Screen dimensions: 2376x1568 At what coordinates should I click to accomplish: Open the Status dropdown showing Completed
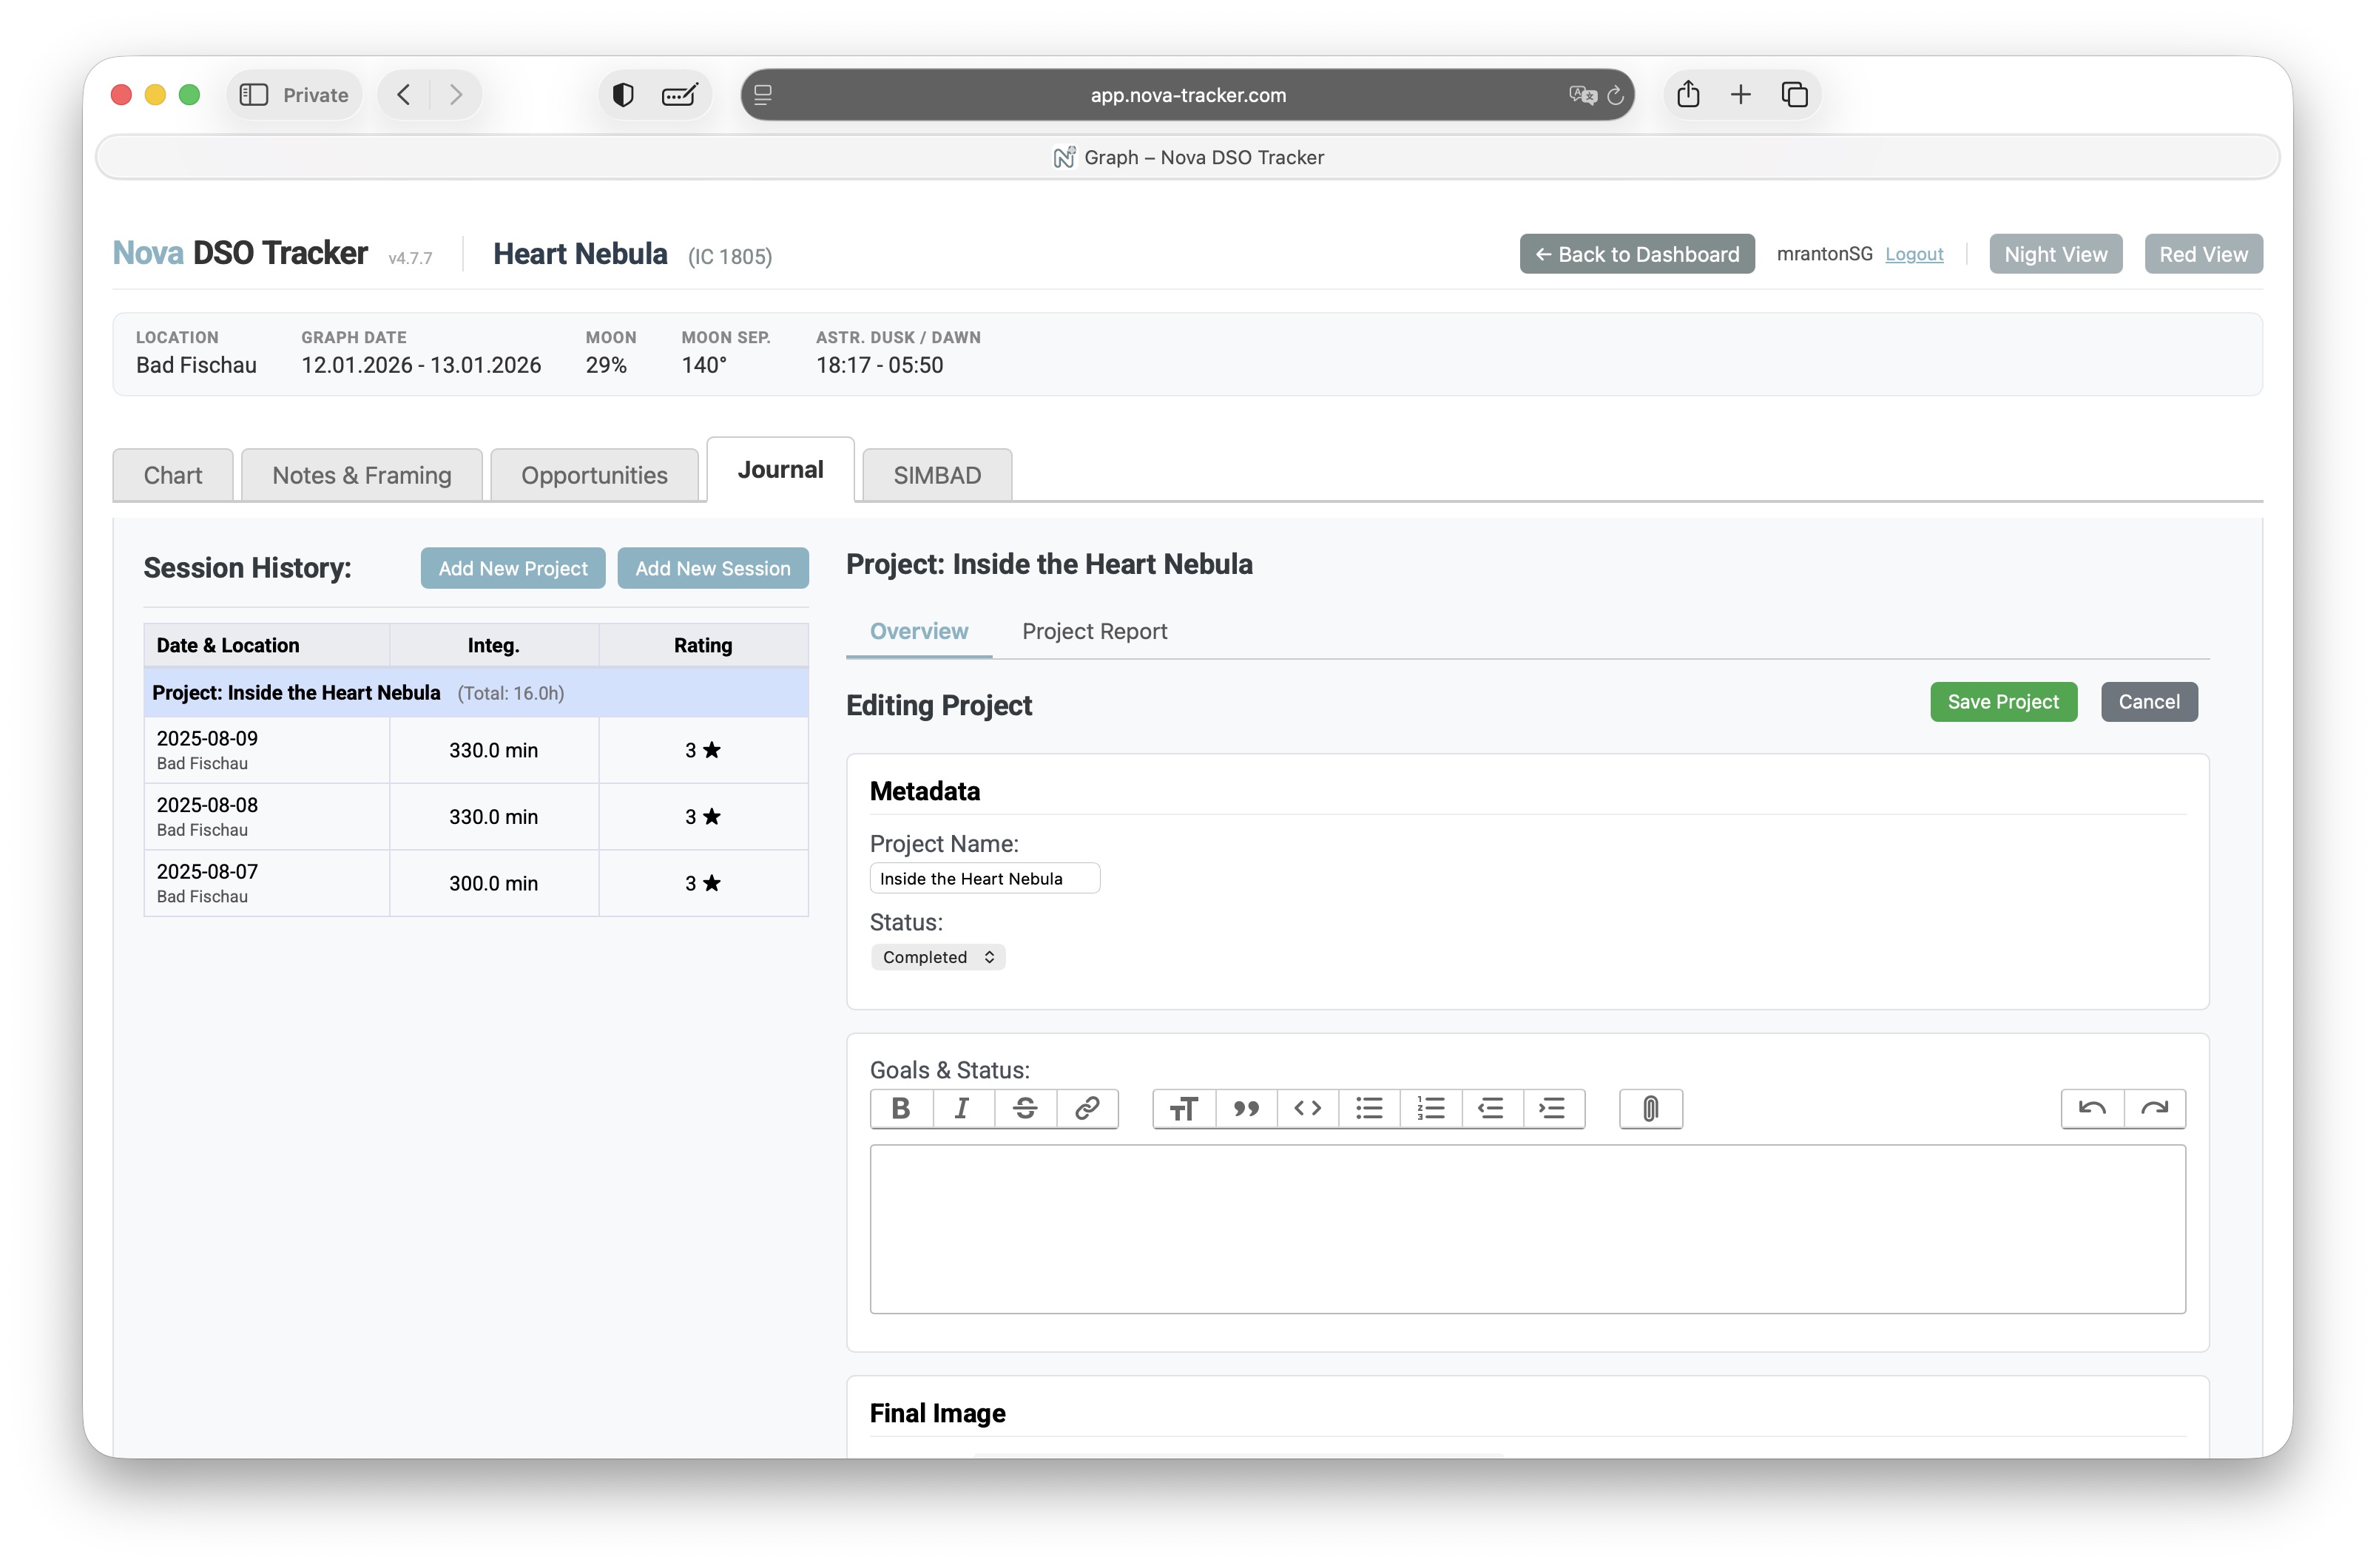click(x=937, y=957)
